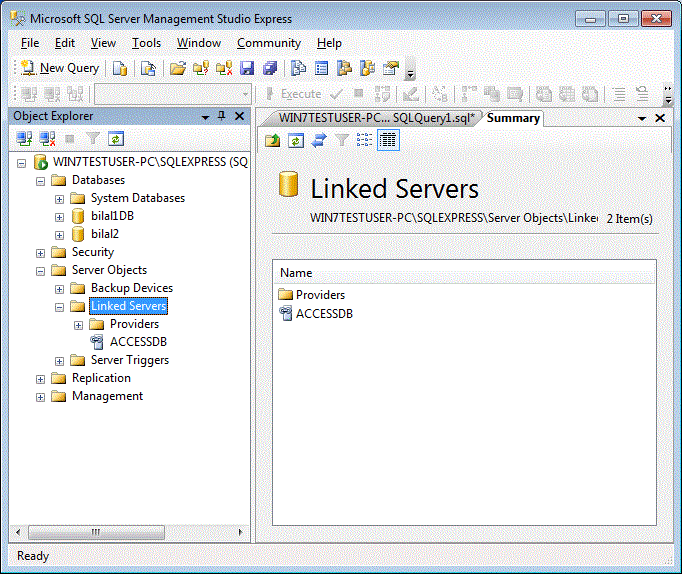
Task: Expand the Providers folder in tree
Action: click(x=78, y=326)
